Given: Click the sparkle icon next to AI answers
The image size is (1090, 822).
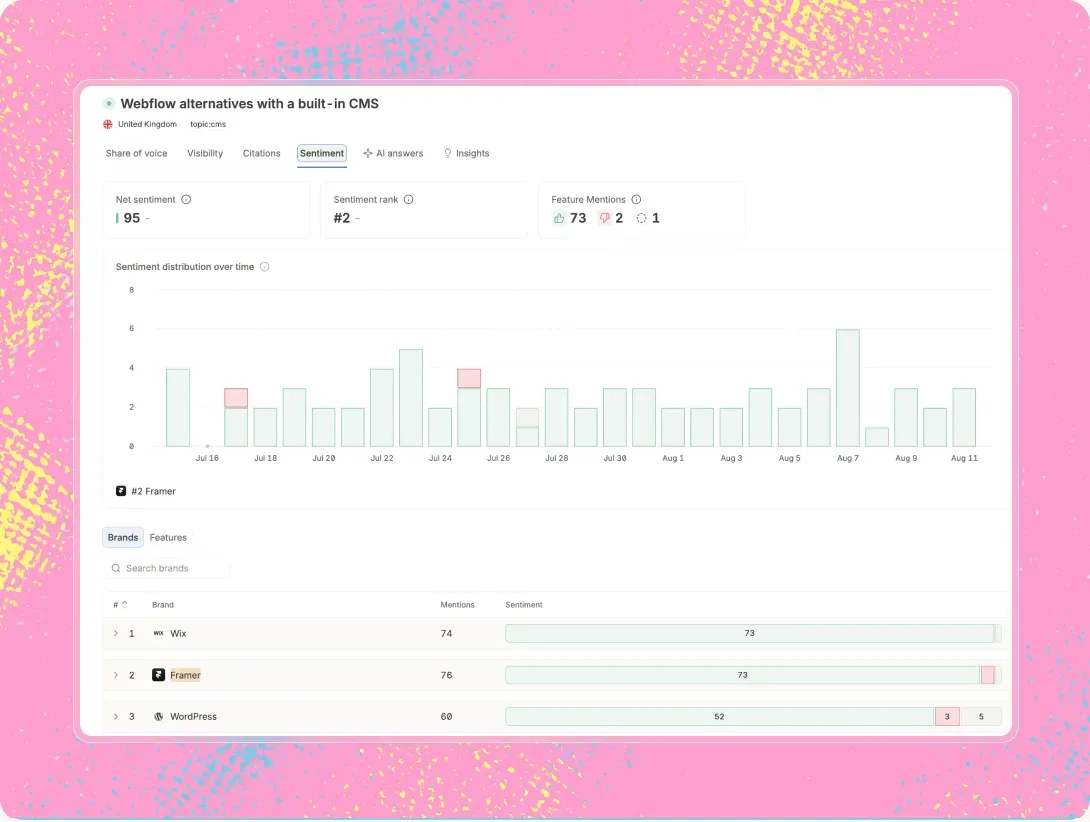Looking at the screenshot, I should point(368,154).
